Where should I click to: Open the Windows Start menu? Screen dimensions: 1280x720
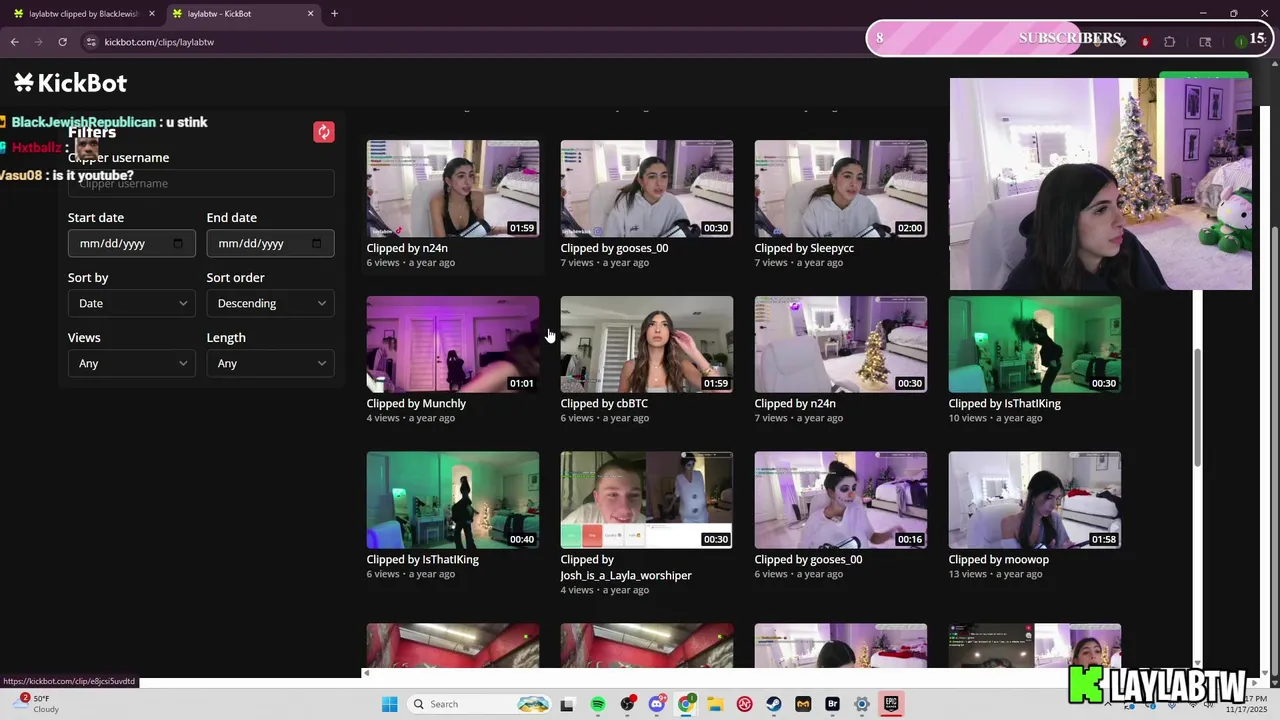click(389, 704)
